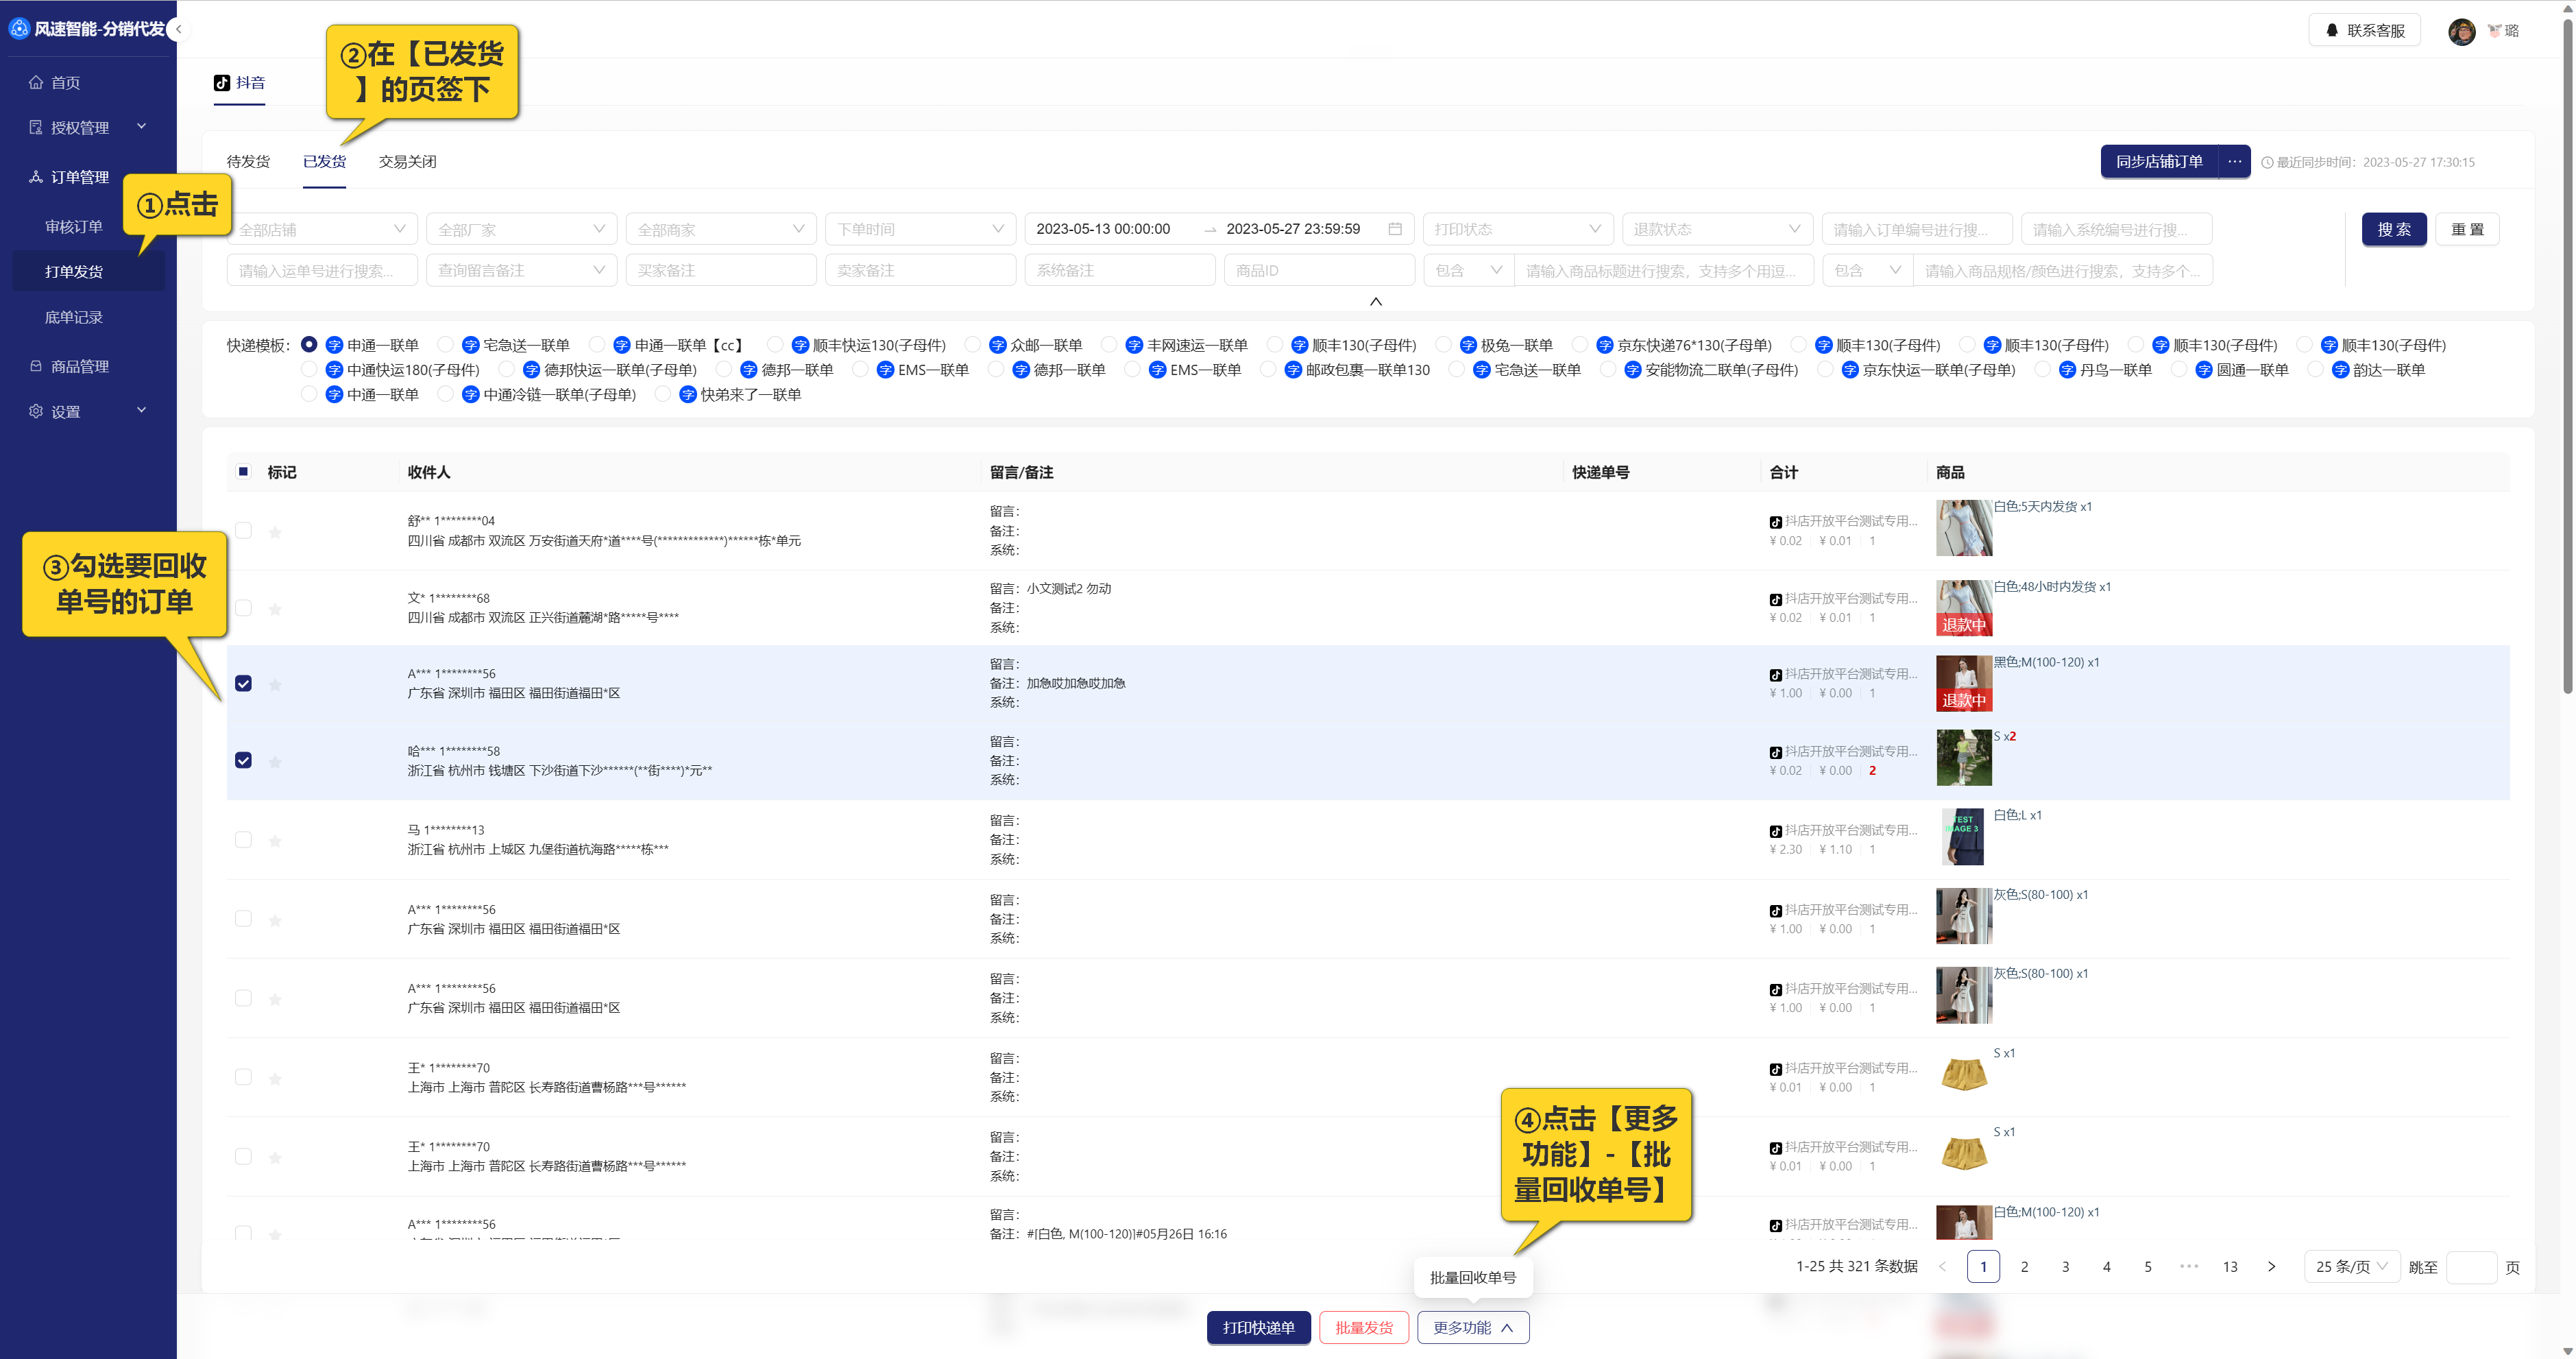Click the three-dots button beside 同步店铺订单
Image resolution: width=2576 pixels, height=1359 pixels.
coord(2234,161)
